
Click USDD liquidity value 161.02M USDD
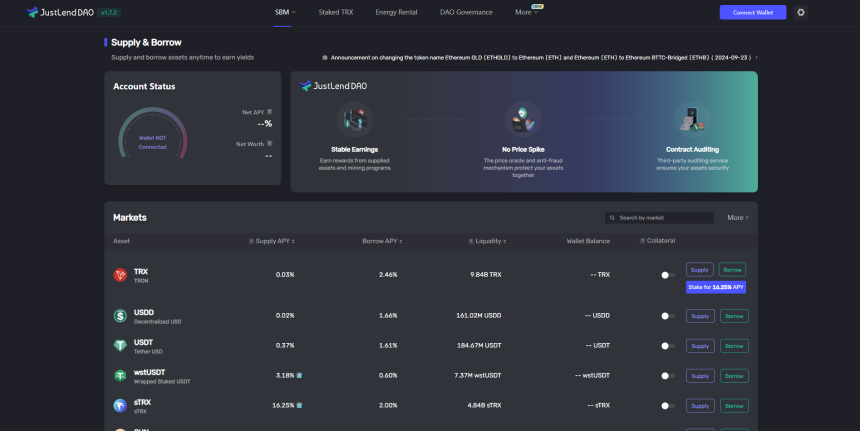tap(478, 316)
